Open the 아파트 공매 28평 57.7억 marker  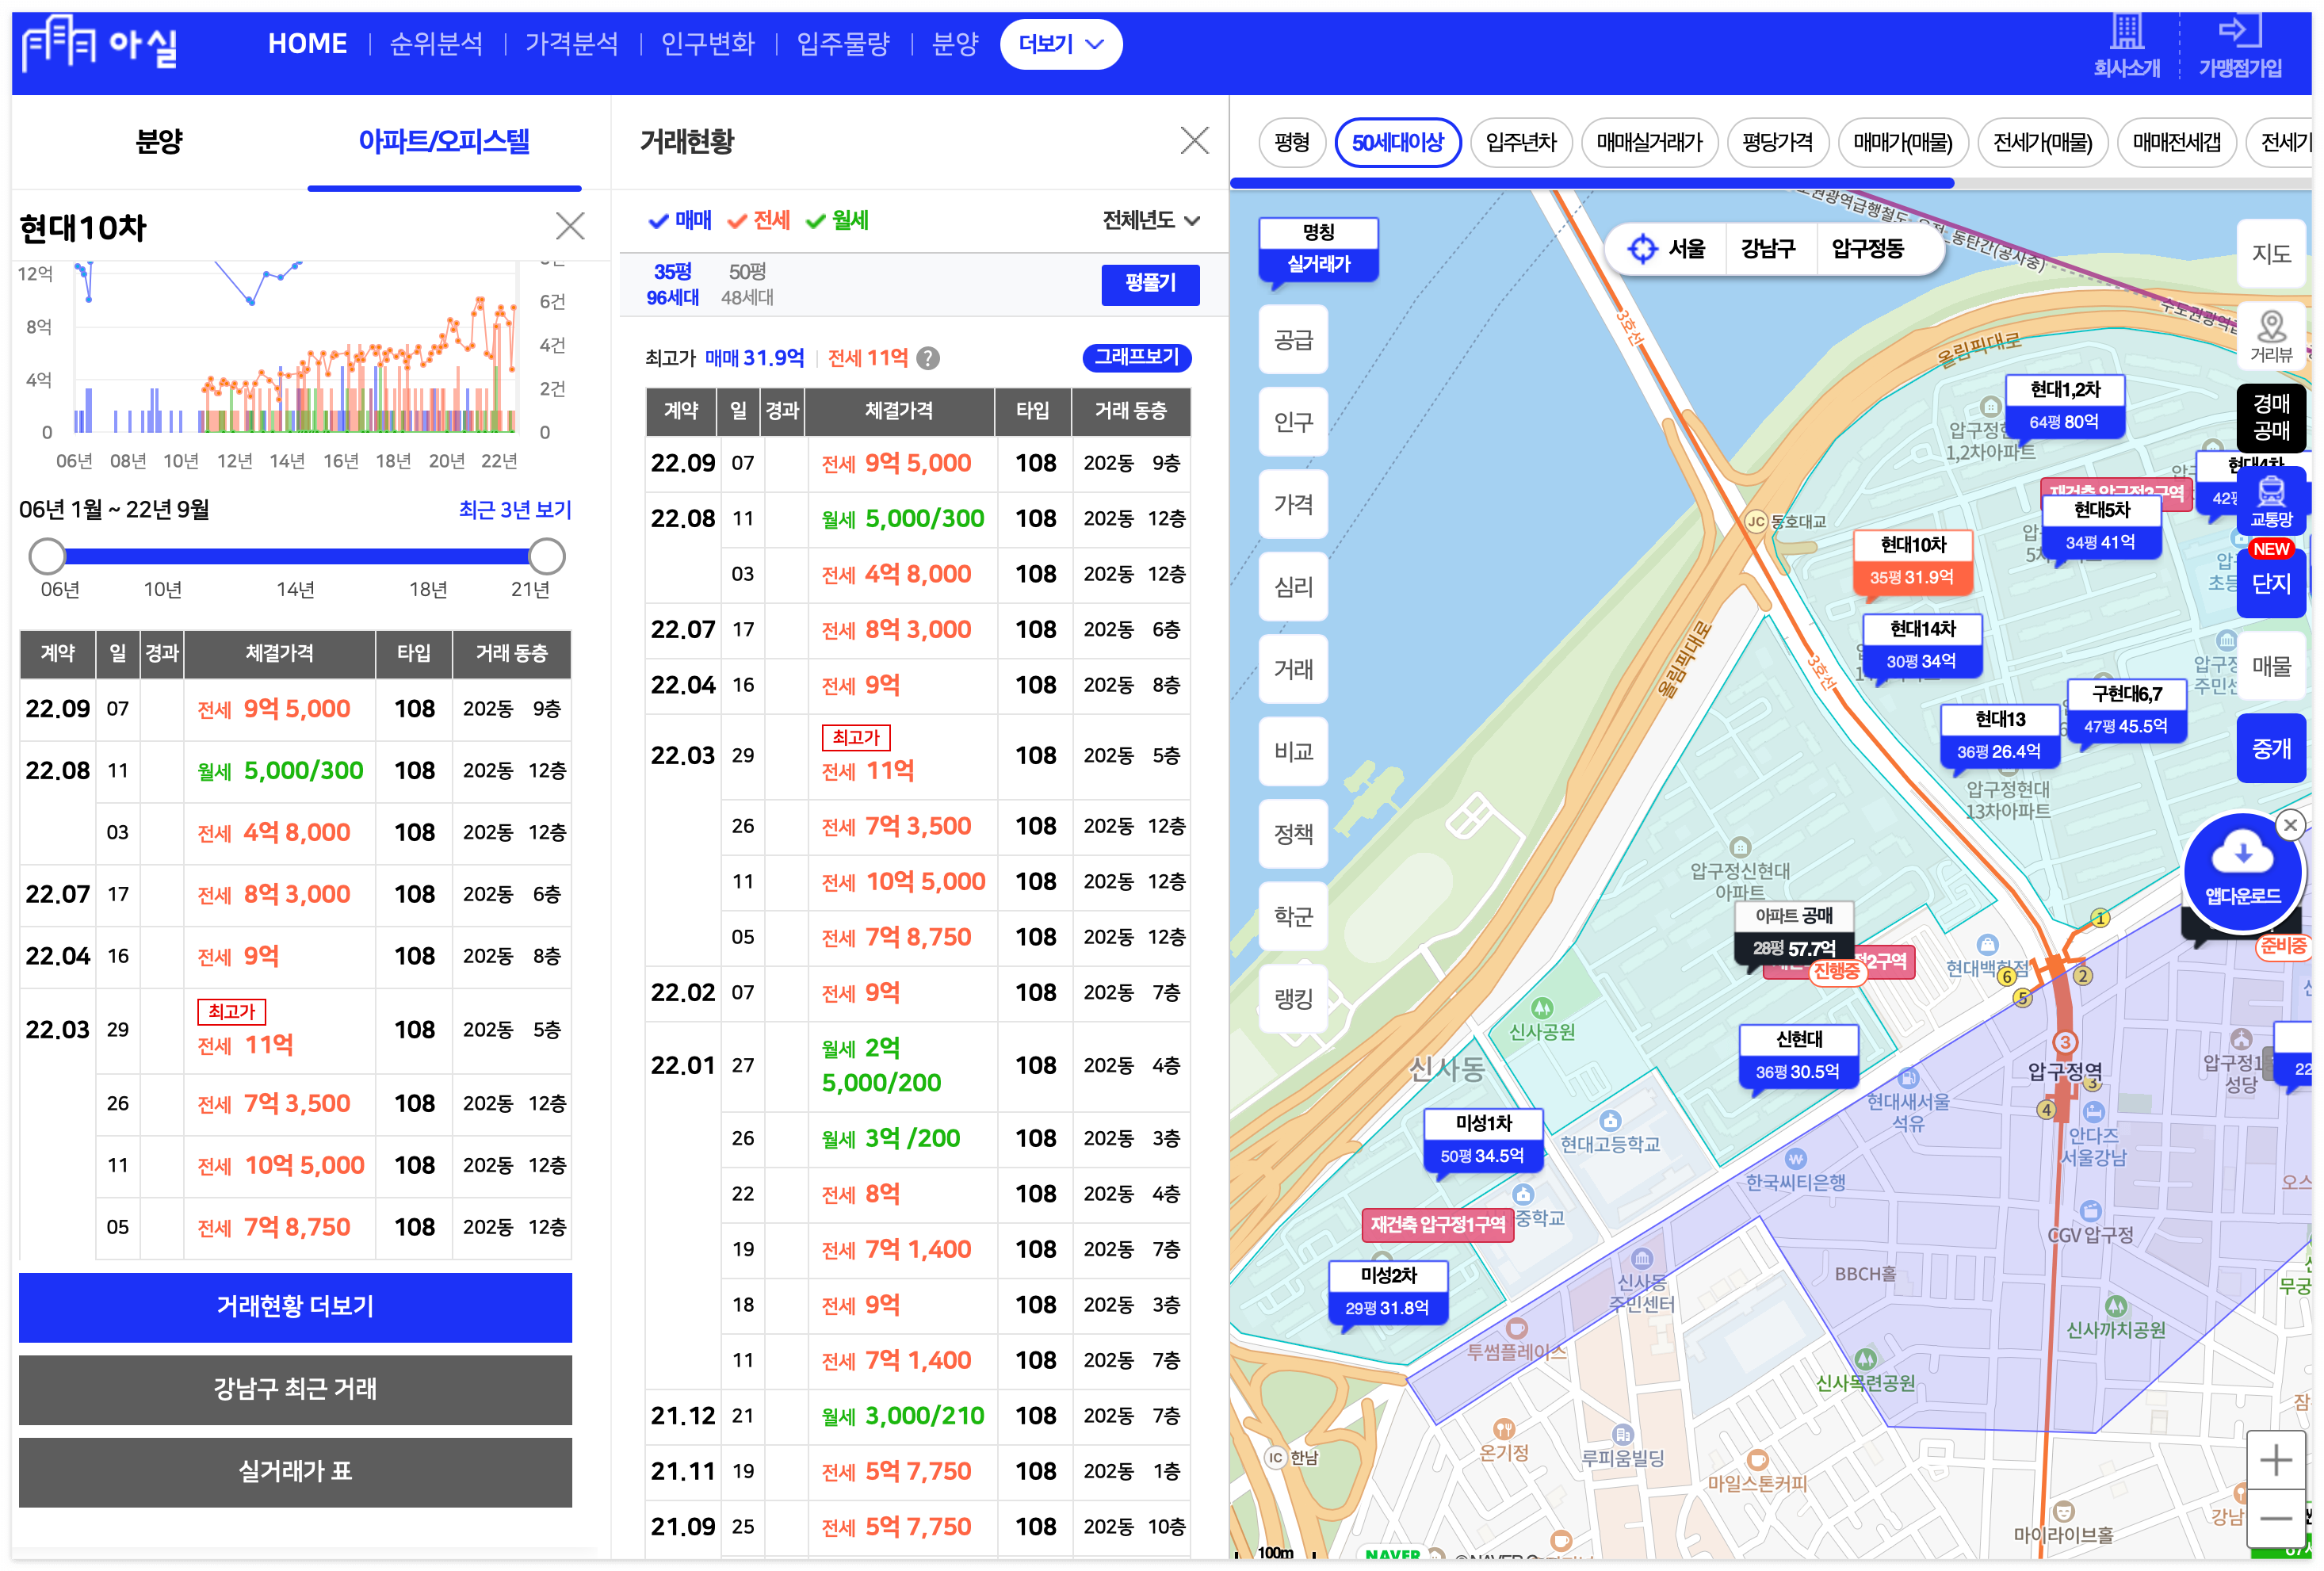pyautogui.click(x=1793, y=931)
